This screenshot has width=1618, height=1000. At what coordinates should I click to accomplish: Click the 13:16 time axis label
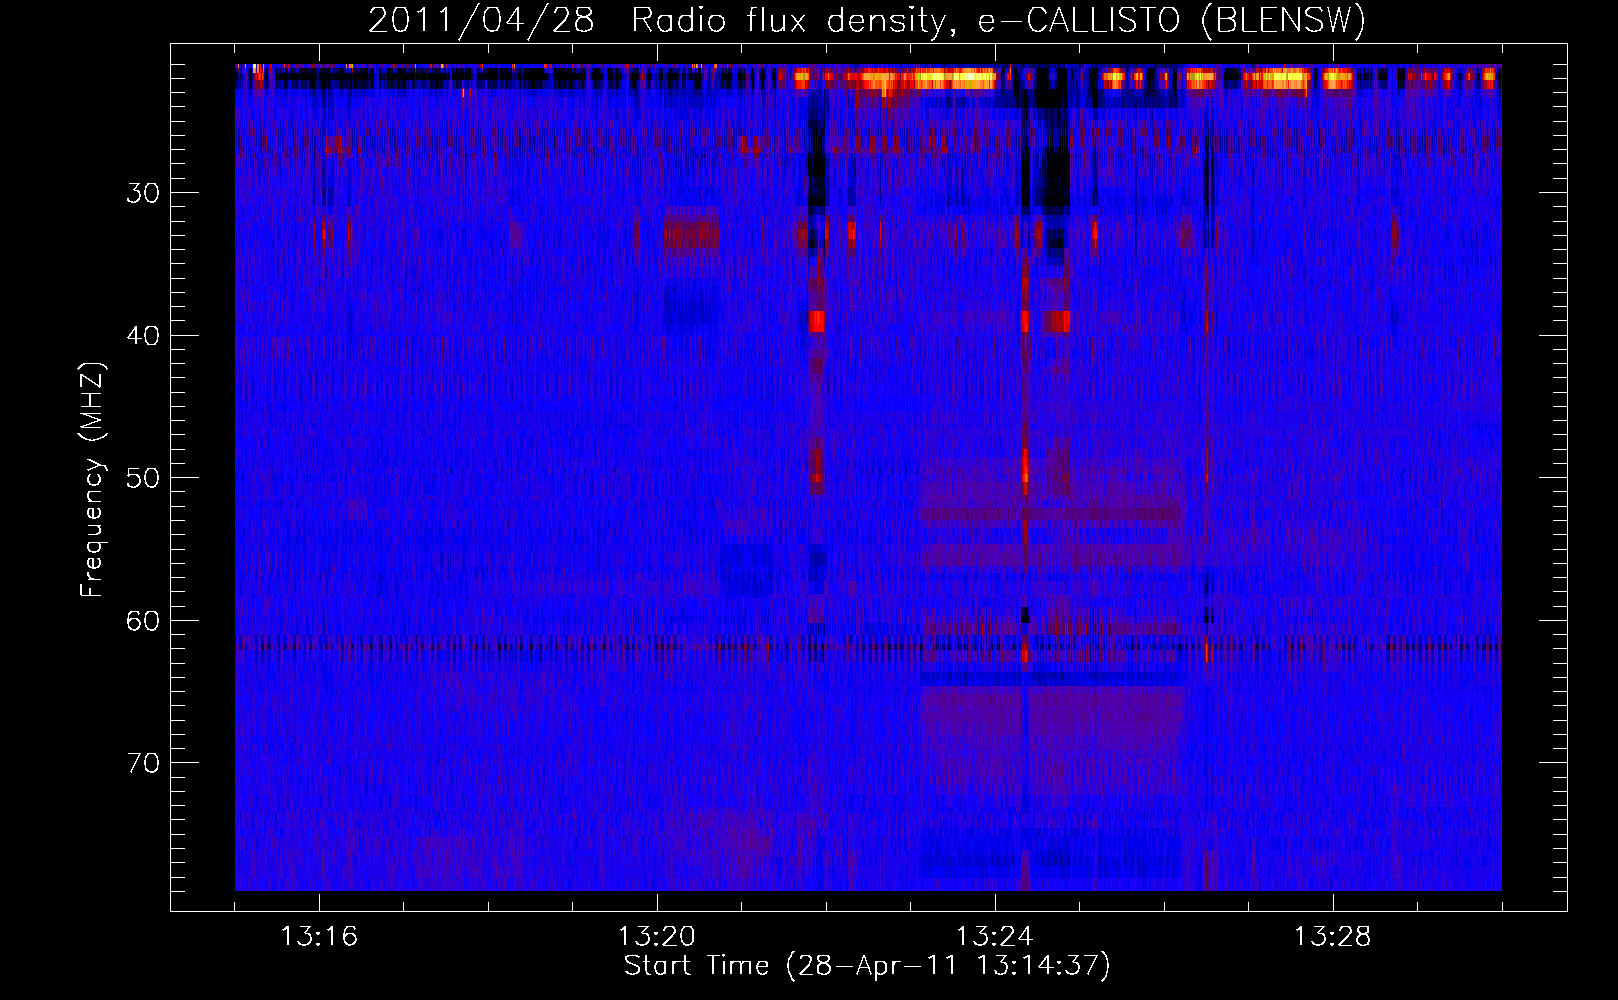pos(319,937)
